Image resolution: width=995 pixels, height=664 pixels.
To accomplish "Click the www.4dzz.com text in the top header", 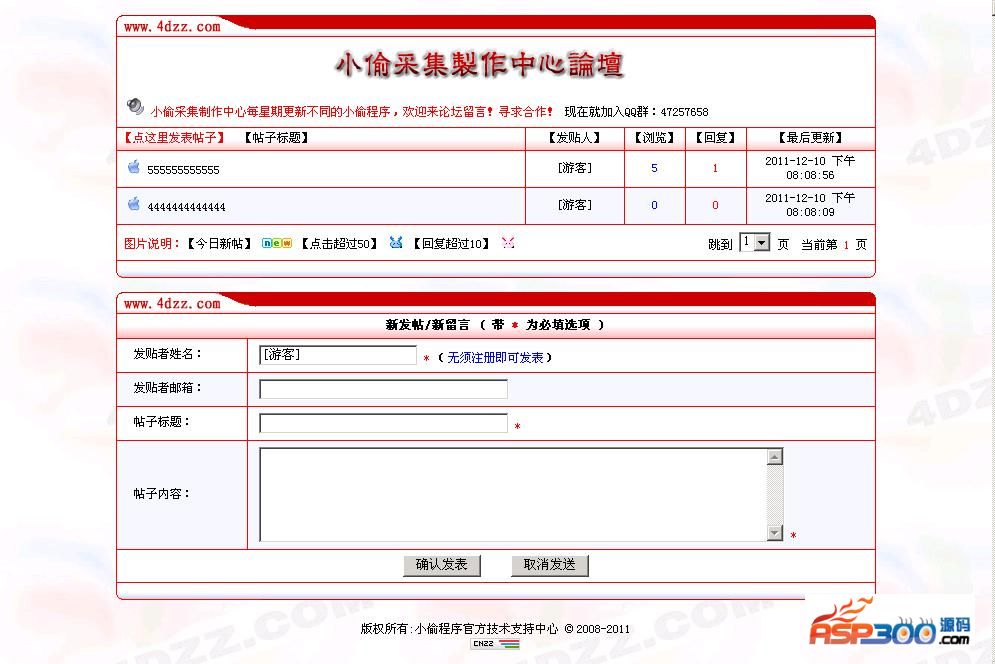I will coord(172,27).
